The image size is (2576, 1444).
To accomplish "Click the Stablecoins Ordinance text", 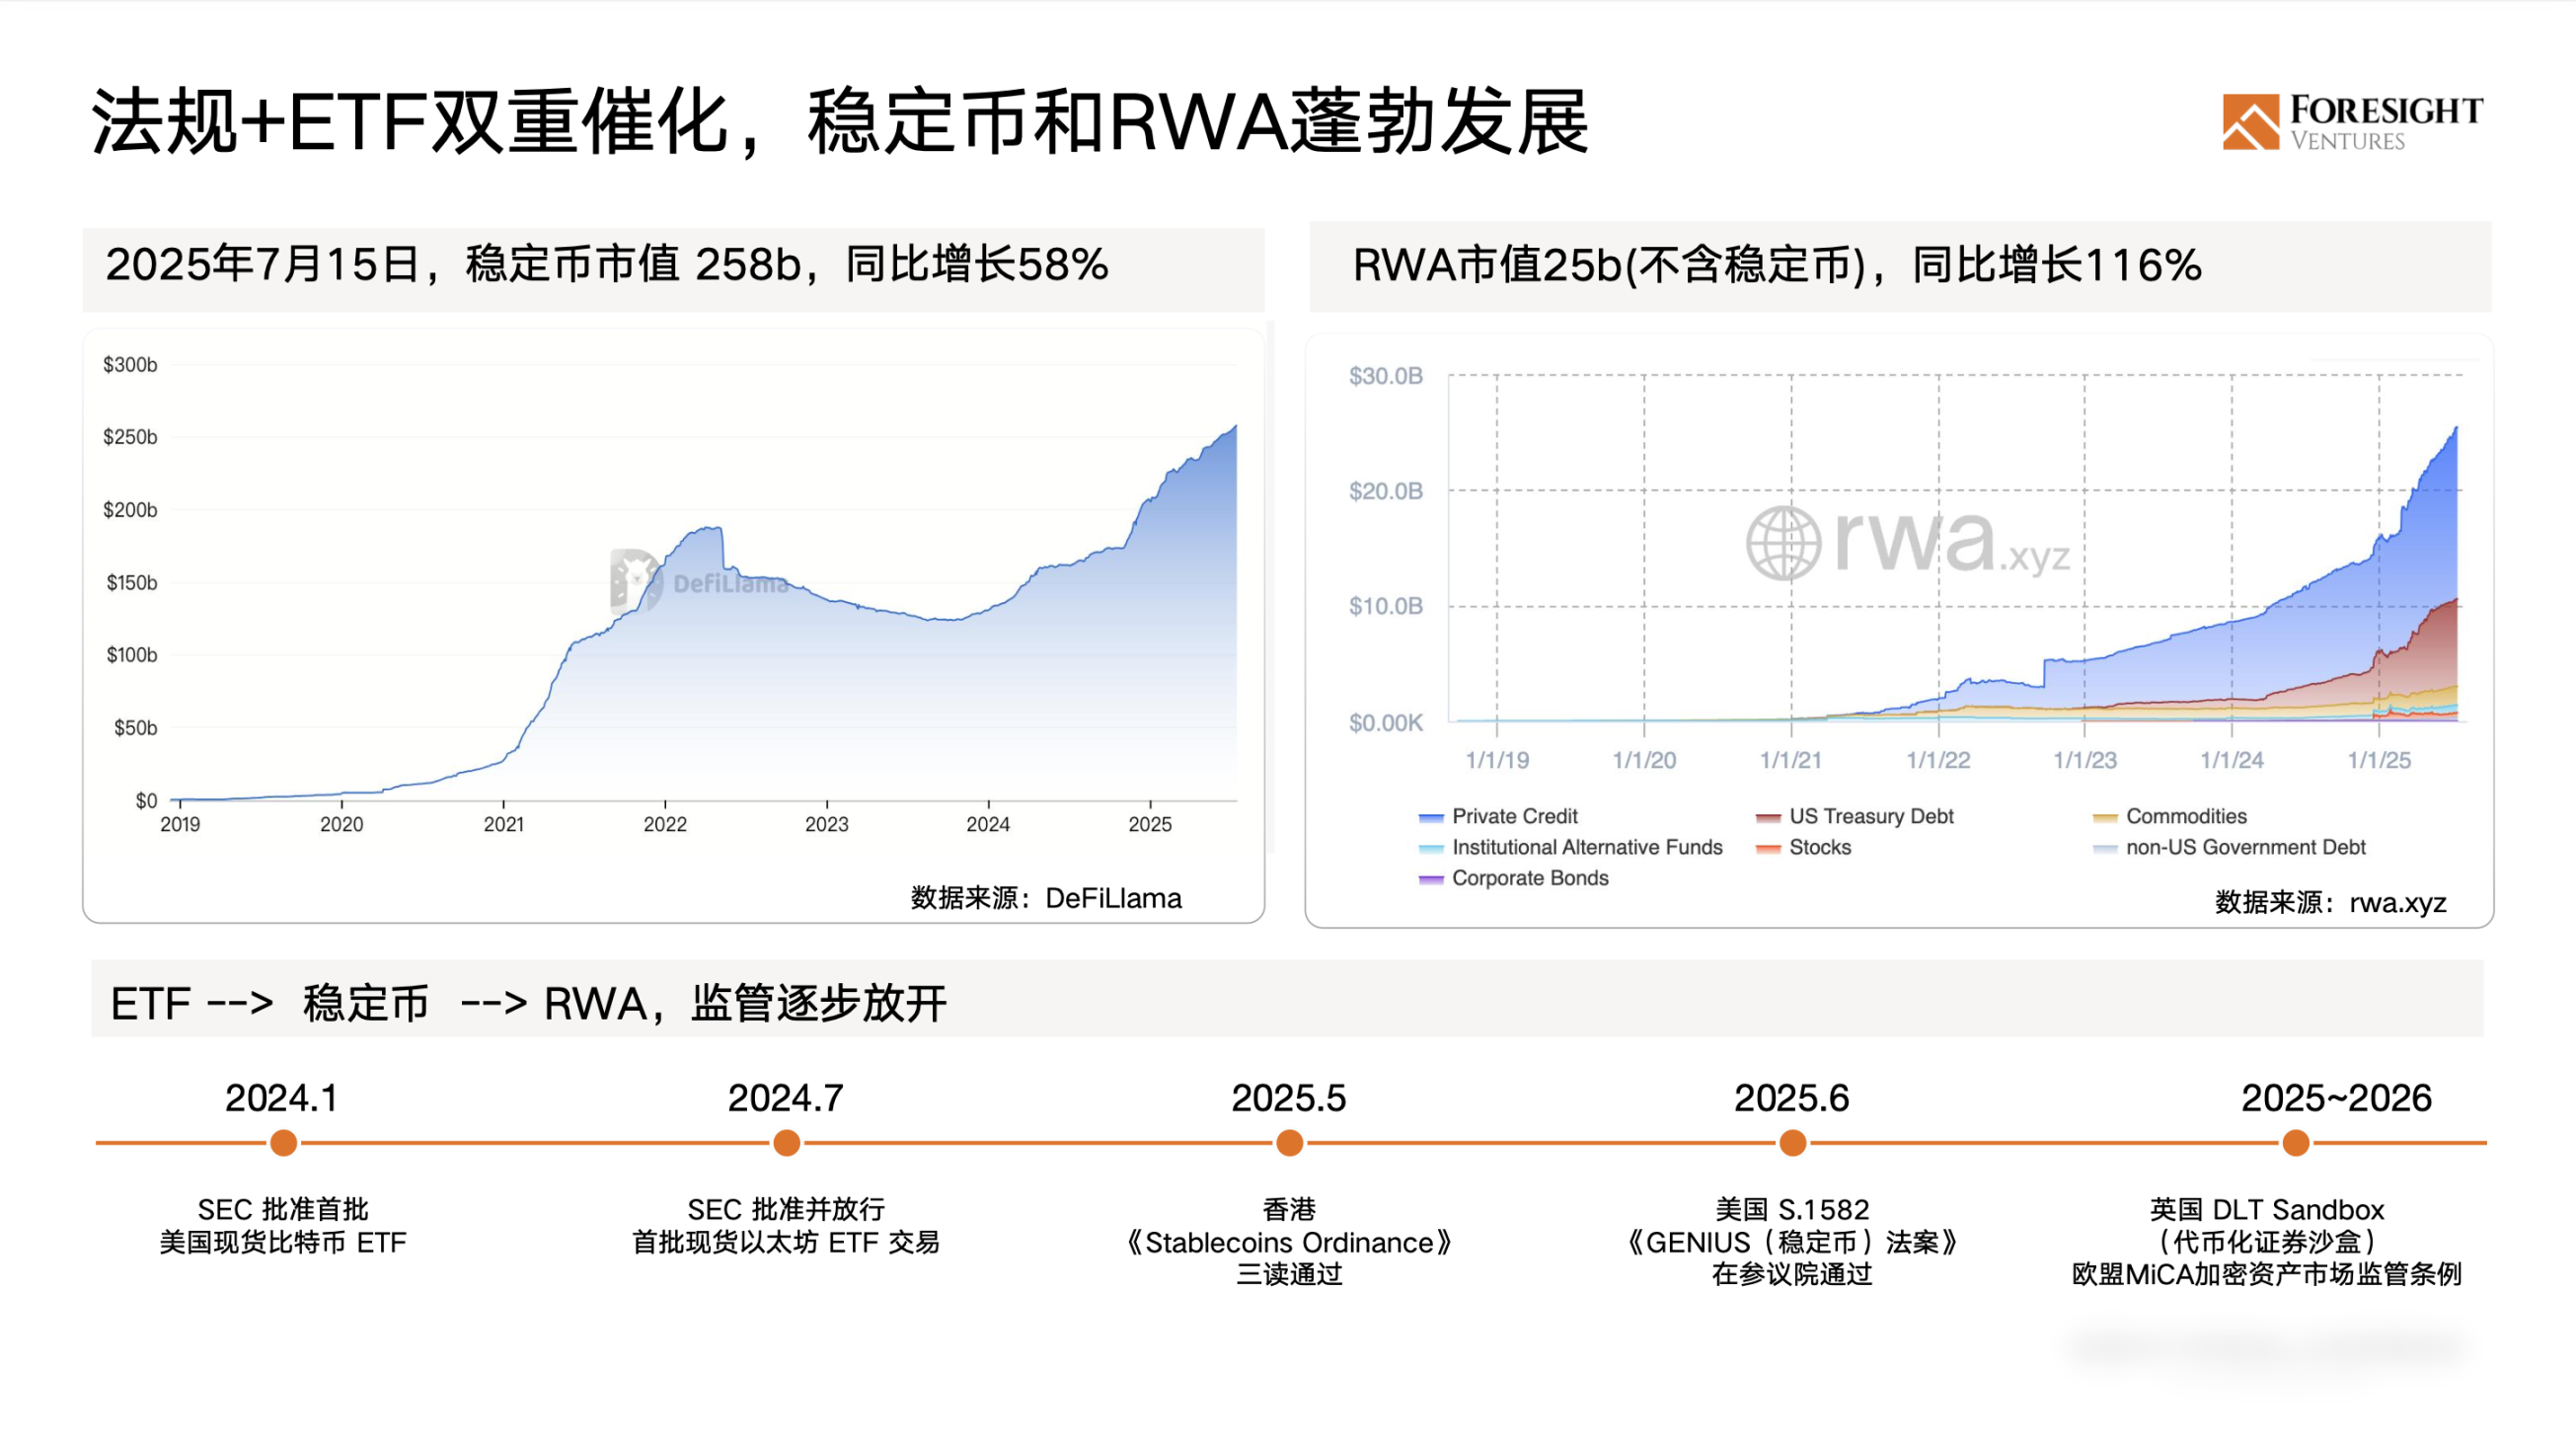I will click(1289, 1243).
